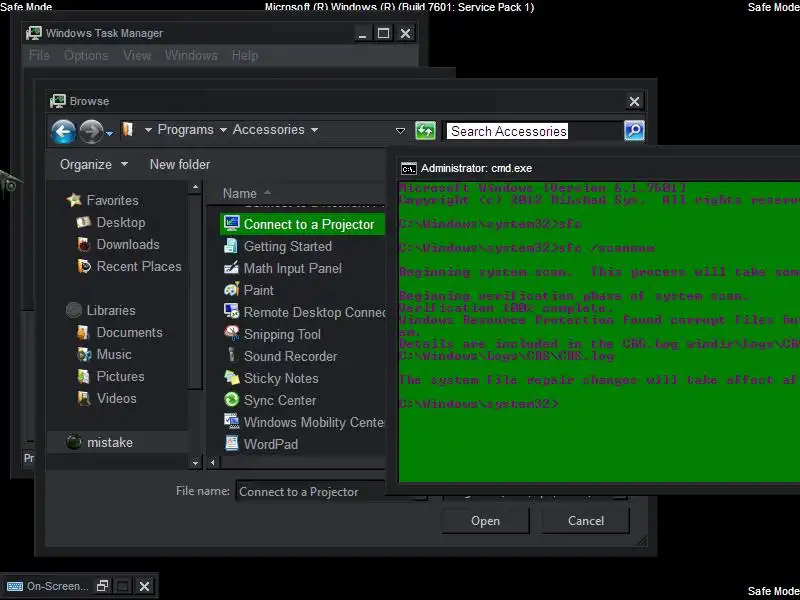800x600 pixels.
Task: Open Options menu in Task Manager
Action: [x=86, y=55]
